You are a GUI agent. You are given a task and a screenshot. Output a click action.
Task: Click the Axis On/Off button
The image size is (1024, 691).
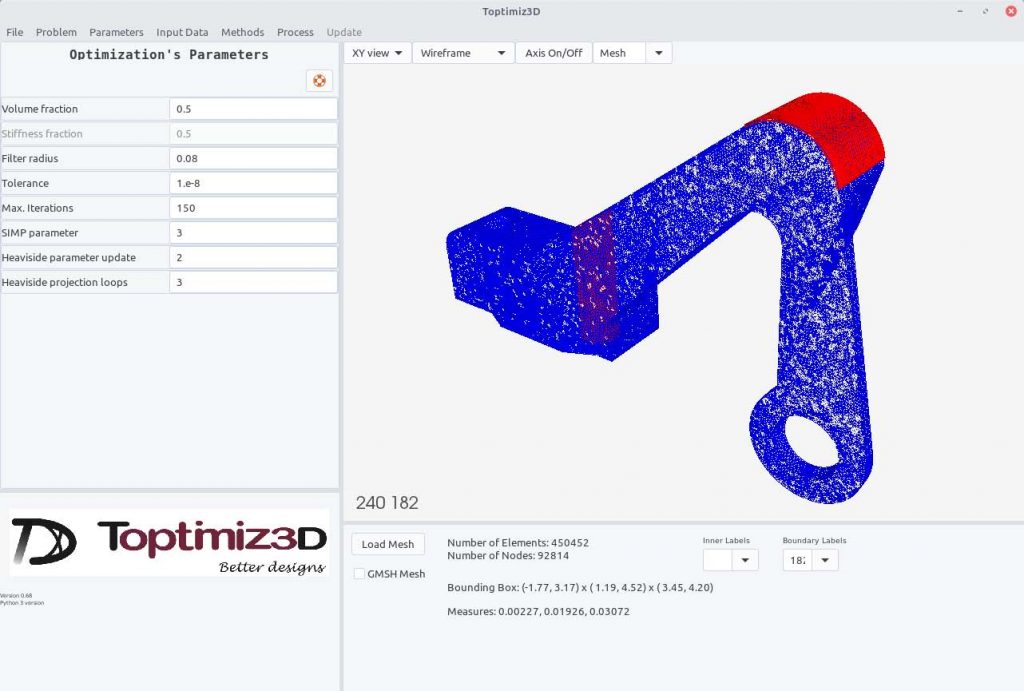click(x=554, y=53)
